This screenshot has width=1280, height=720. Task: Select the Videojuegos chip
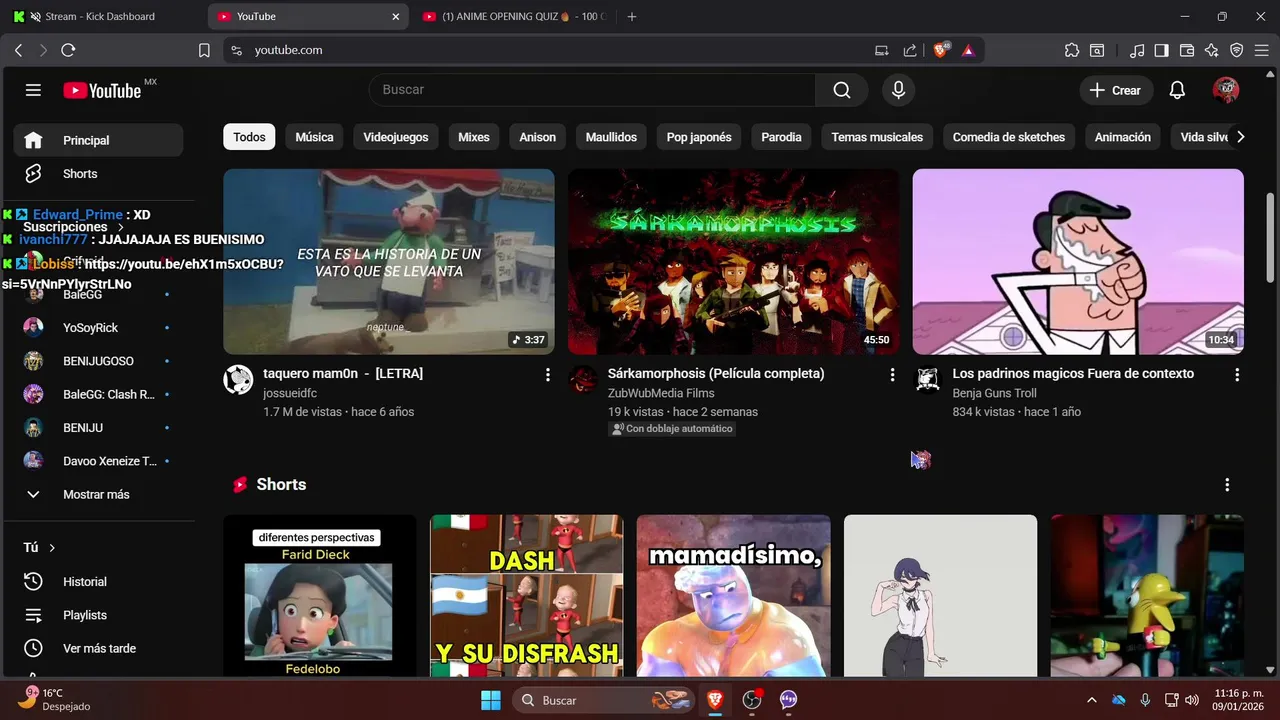coord(396,137)
